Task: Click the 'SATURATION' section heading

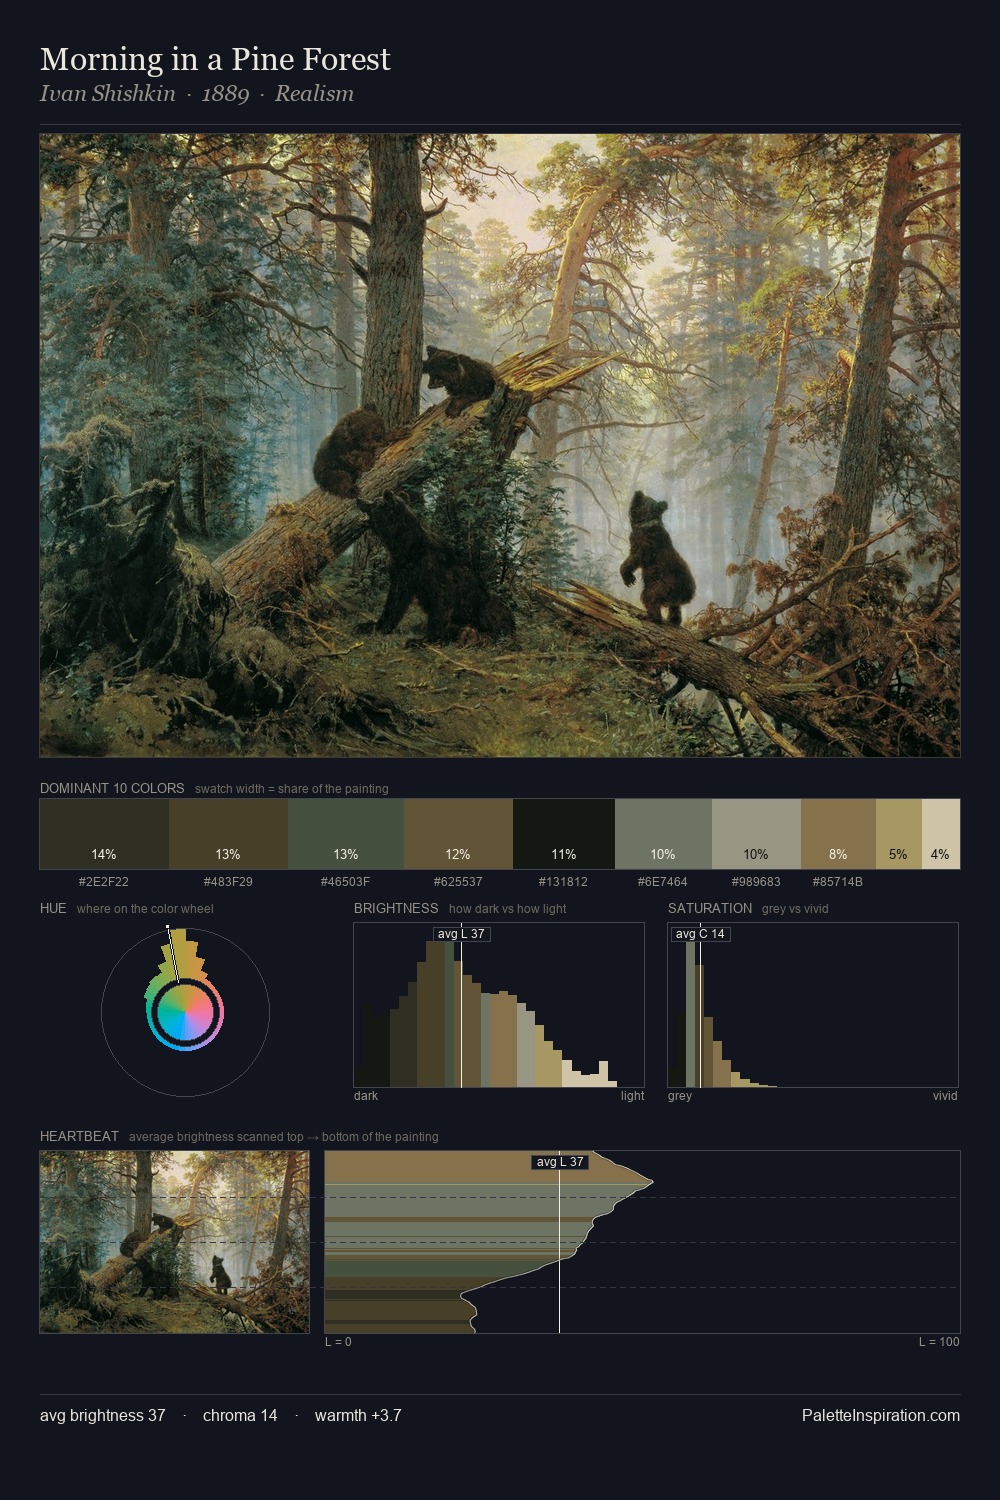Action: [710, 908]
